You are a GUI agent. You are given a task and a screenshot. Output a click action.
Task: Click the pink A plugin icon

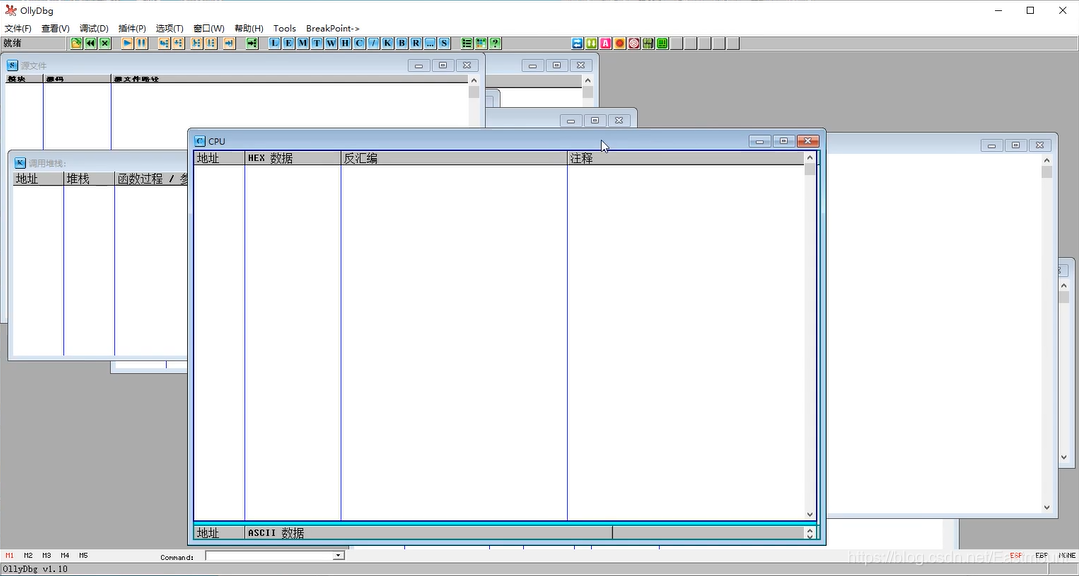606,43
